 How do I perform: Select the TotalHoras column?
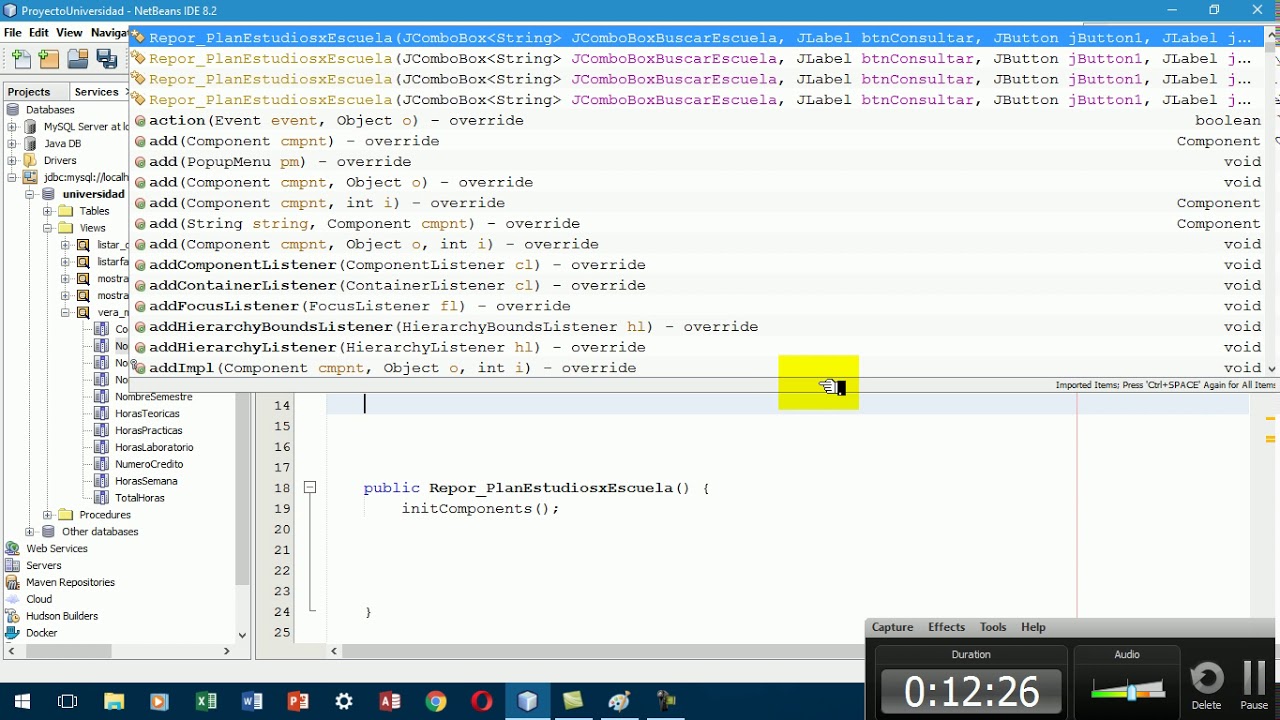point(139,498)
